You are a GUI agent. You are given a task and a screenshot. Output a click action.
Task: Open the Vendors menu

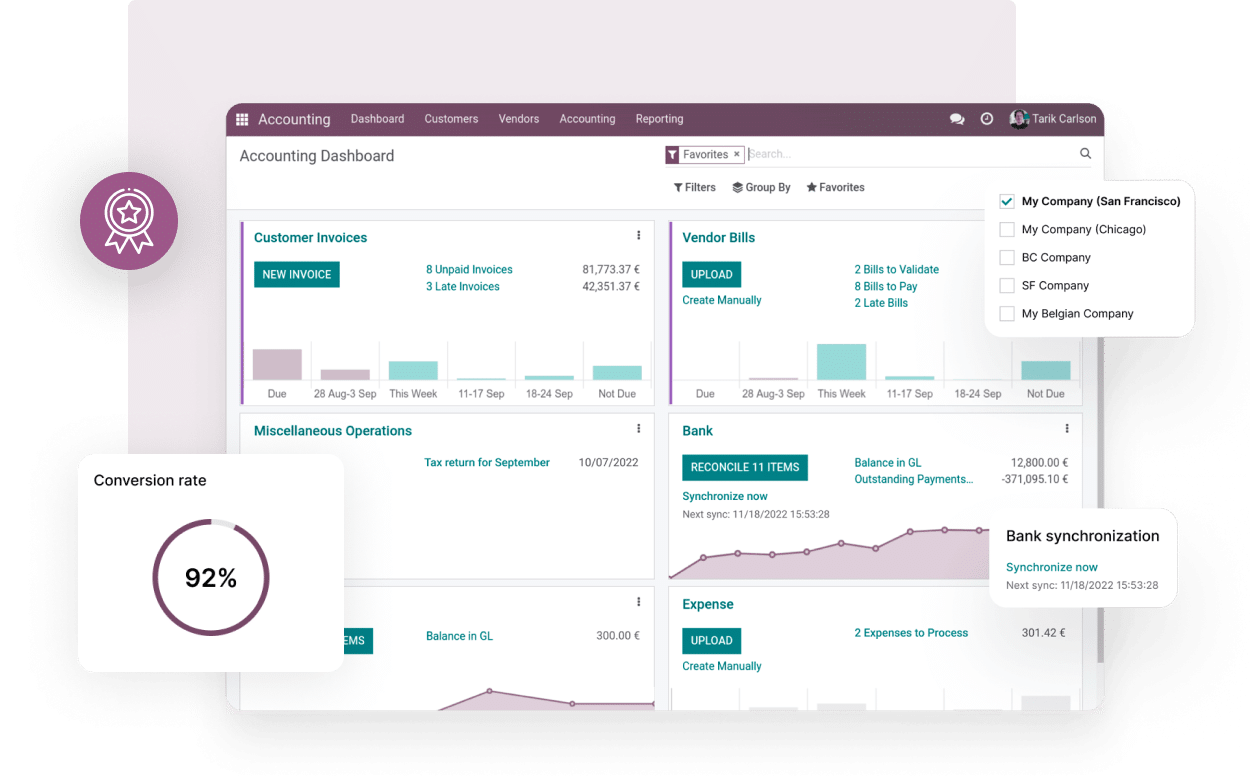[518, 119]
